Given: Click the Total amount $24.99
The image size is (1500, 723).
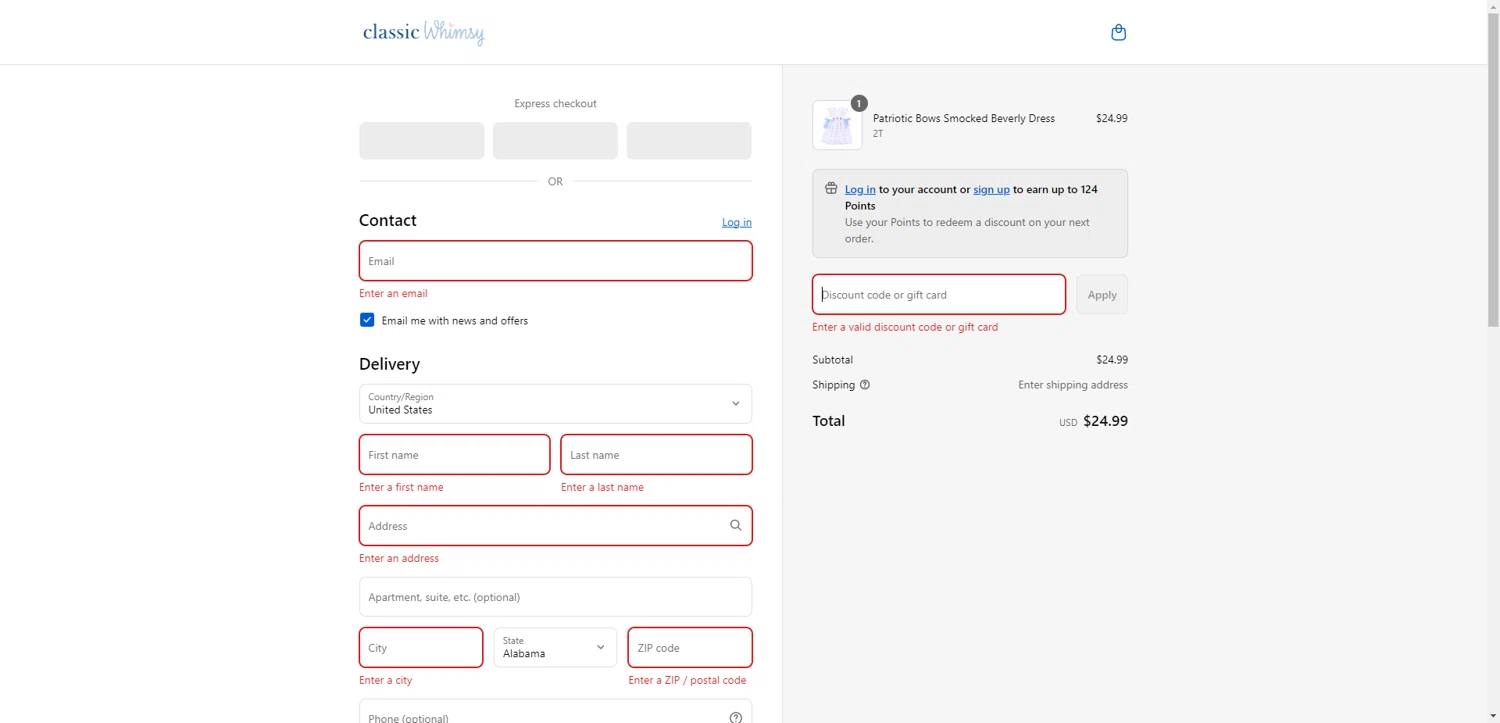Looking at the screenshot, I should pyautogui.click(x=1105, y=421).
